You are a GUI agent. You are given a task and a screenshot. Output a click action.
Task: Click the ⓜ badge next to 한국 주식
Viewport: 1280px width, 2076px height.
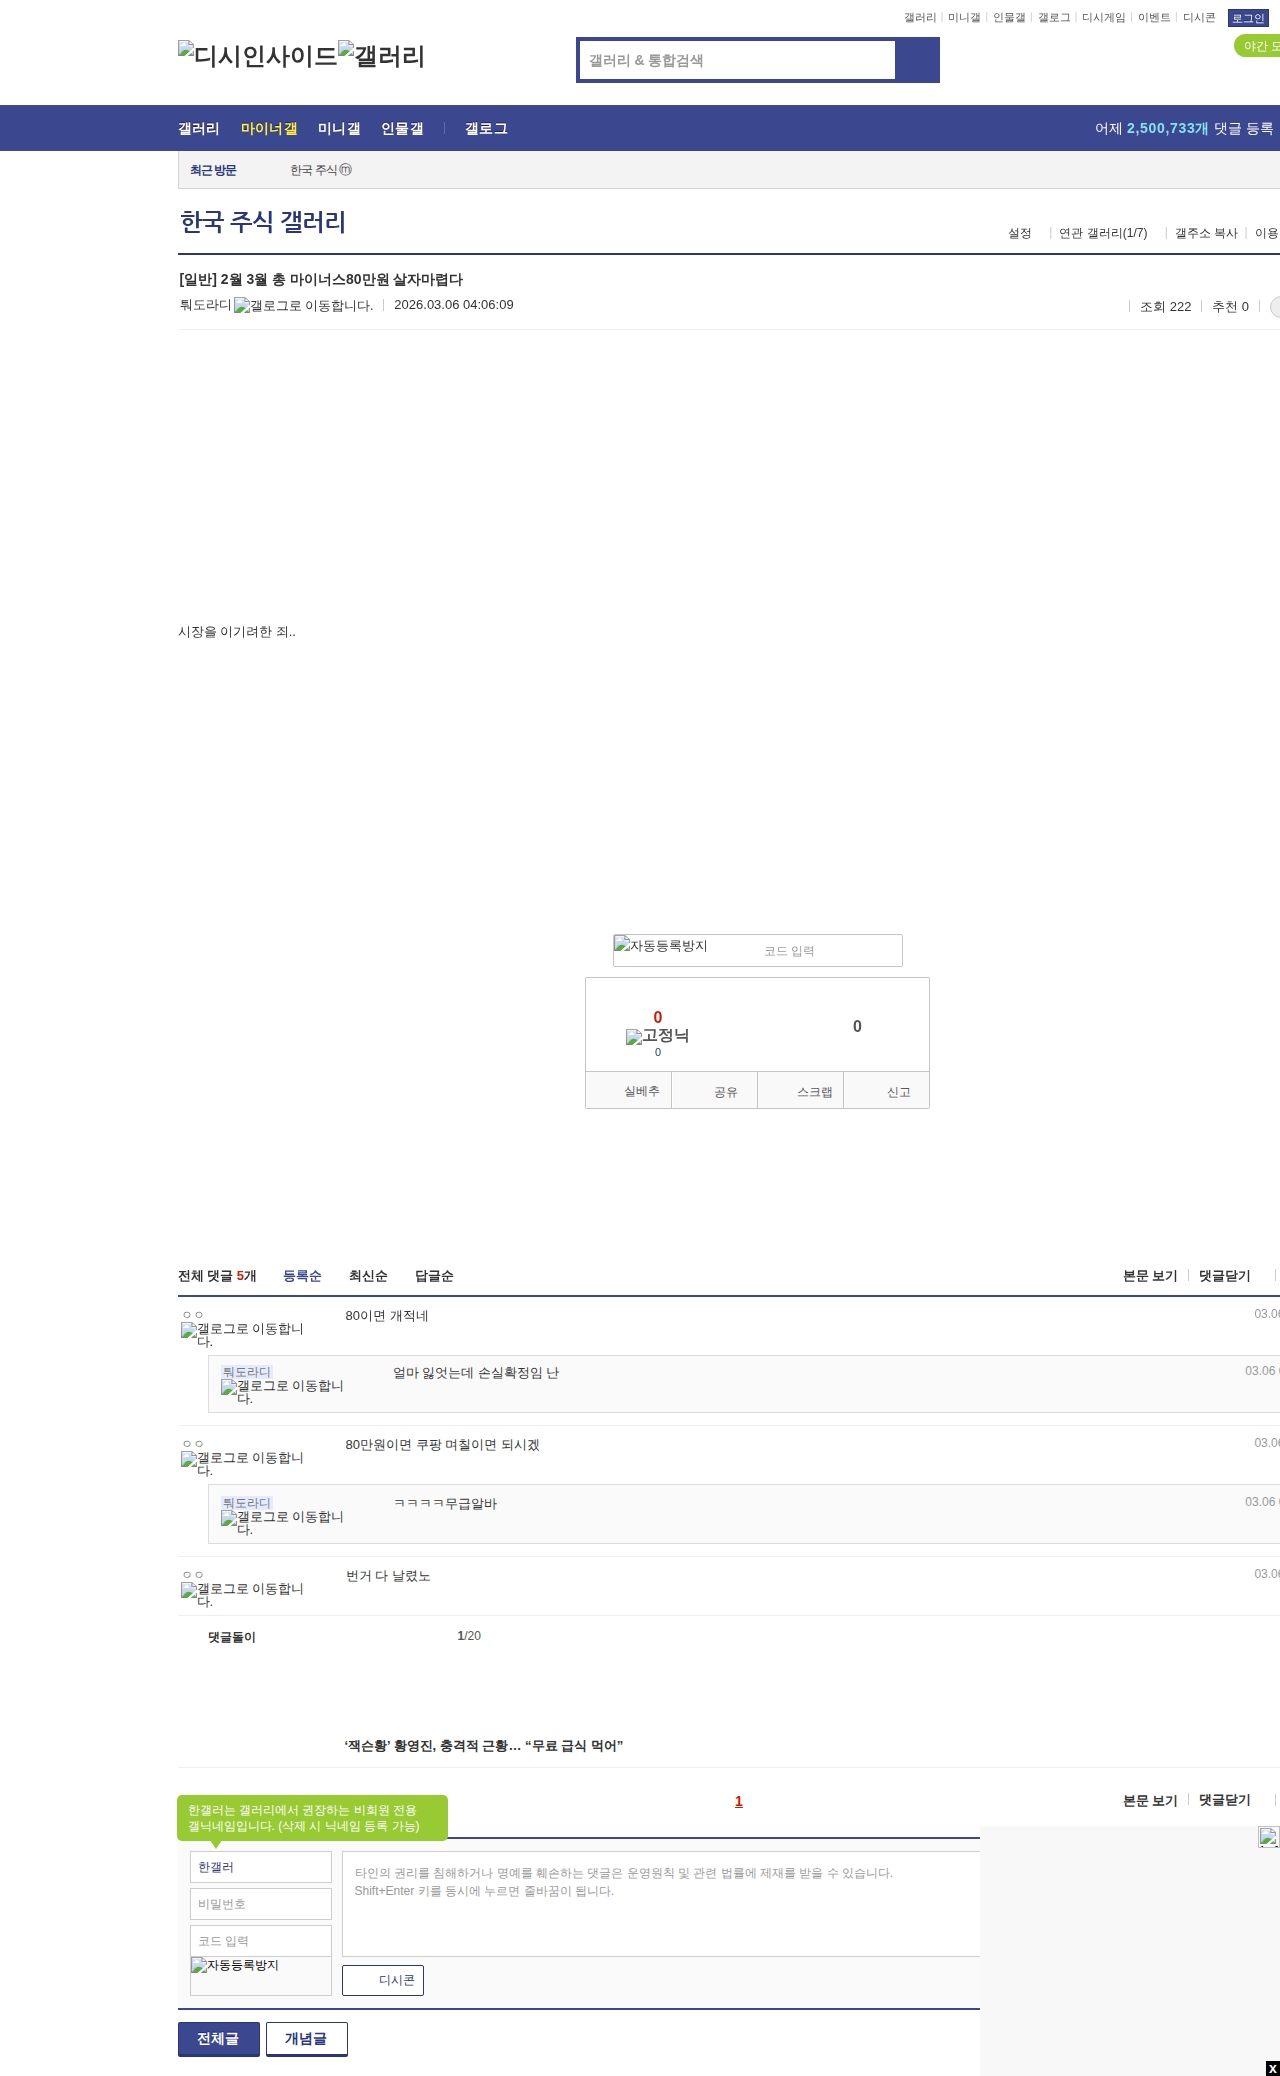346,170
